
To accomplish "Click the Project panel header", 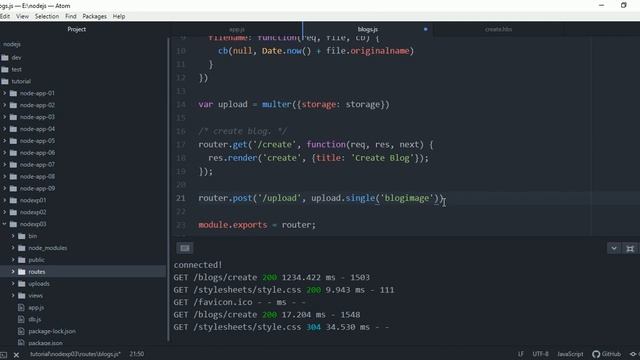I will coord(77,29).
